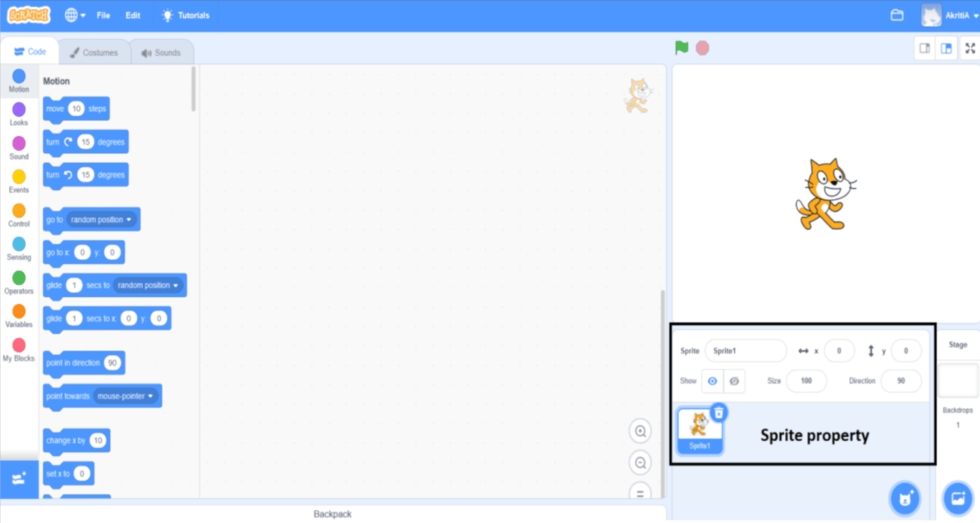This screenshot has width=980, height=523.
Task: Open the My Stuff folder icon
Action: point(897,15)
